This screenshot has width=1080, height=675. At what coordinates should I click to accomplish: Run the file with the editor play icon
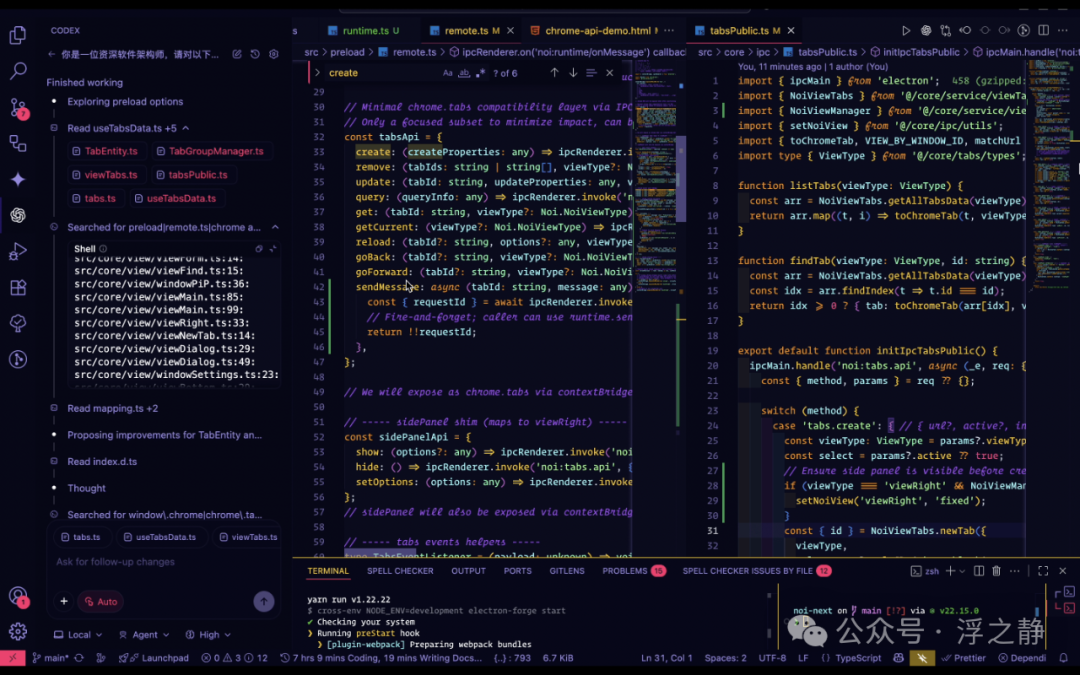(x=906, y=30)
